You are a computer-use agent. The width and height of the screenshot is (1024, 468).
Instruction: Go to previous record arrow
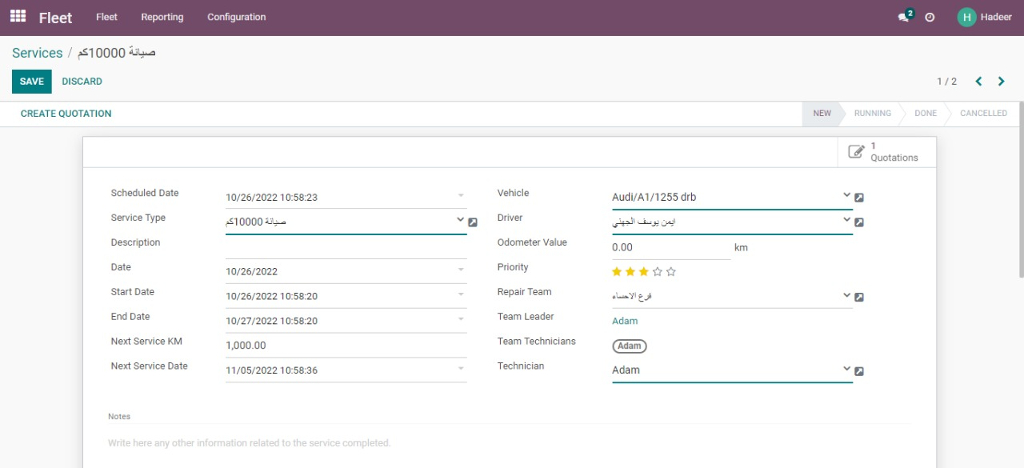[x=978, y=81]
